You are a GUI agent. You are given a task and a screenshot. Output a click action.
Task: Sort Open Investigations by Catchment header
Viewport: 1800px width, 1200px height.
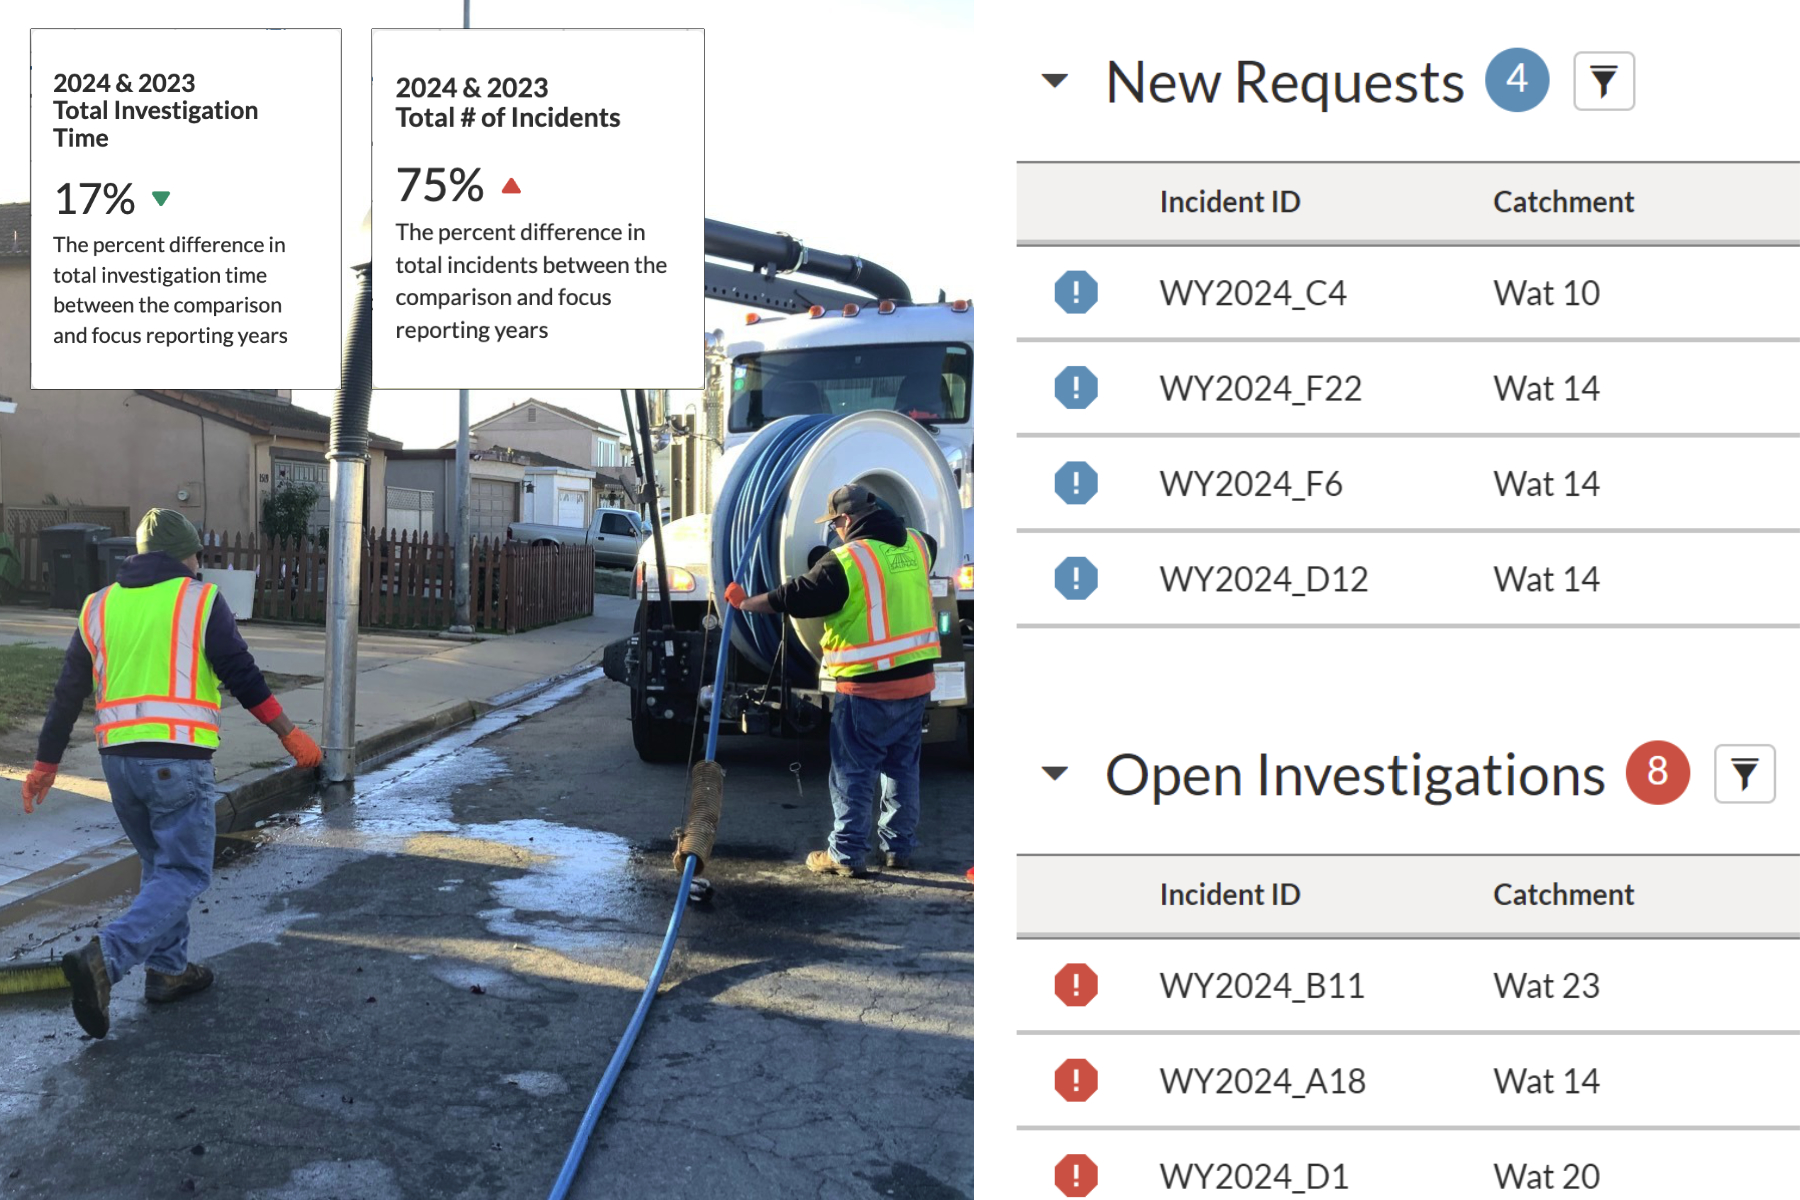(1563, 895)
